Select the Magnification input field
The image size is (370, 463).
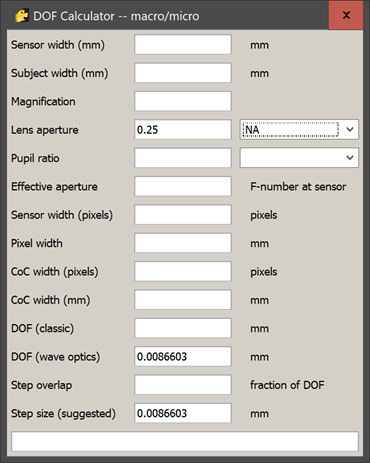[x=183, y=101]
